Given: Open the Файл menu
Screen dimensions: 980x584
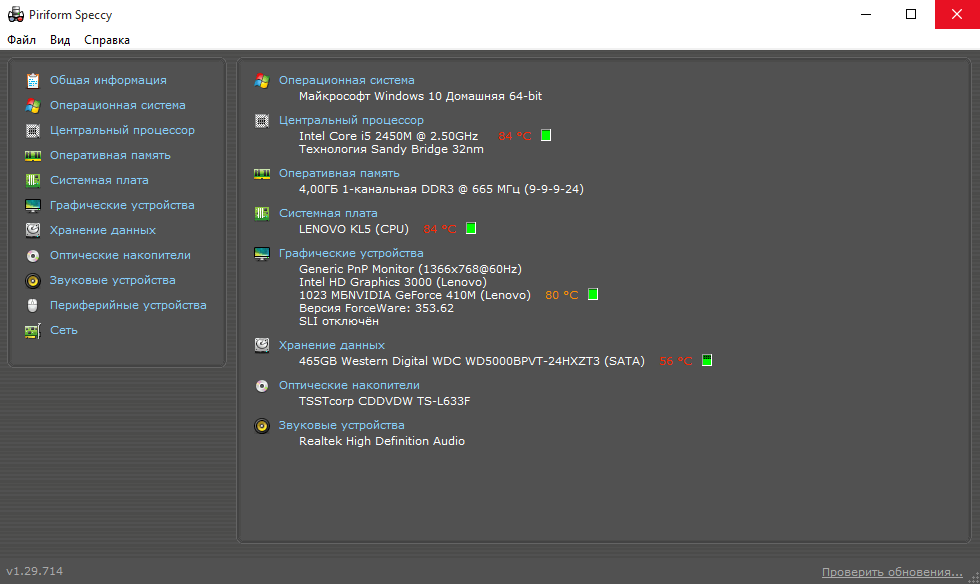Looking at the screenshot, I should [x=21, y=40].
